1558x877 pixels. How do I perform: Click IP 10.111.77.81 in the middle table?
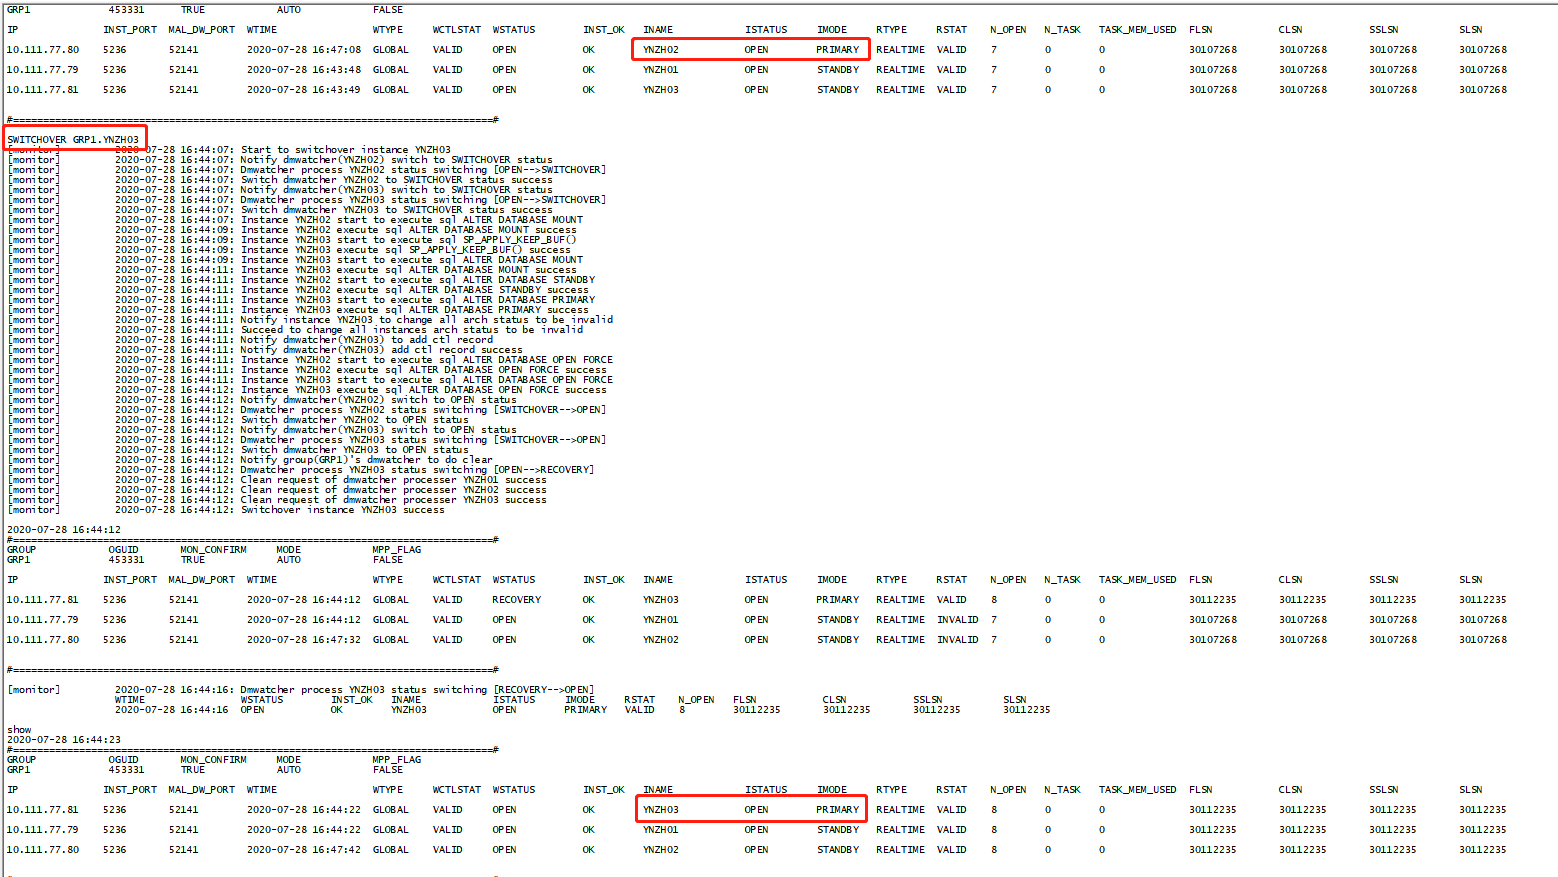tap(42, 599)
